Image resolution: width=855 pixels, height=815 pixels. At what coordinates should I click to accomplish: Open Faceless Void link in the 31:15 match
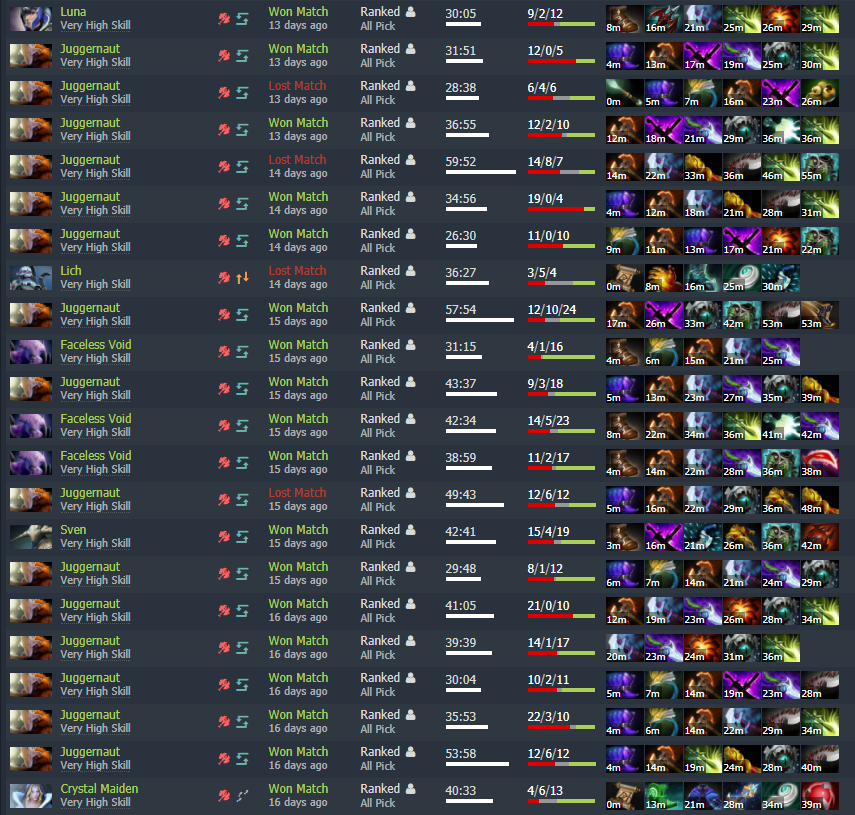tap(95, 345)
